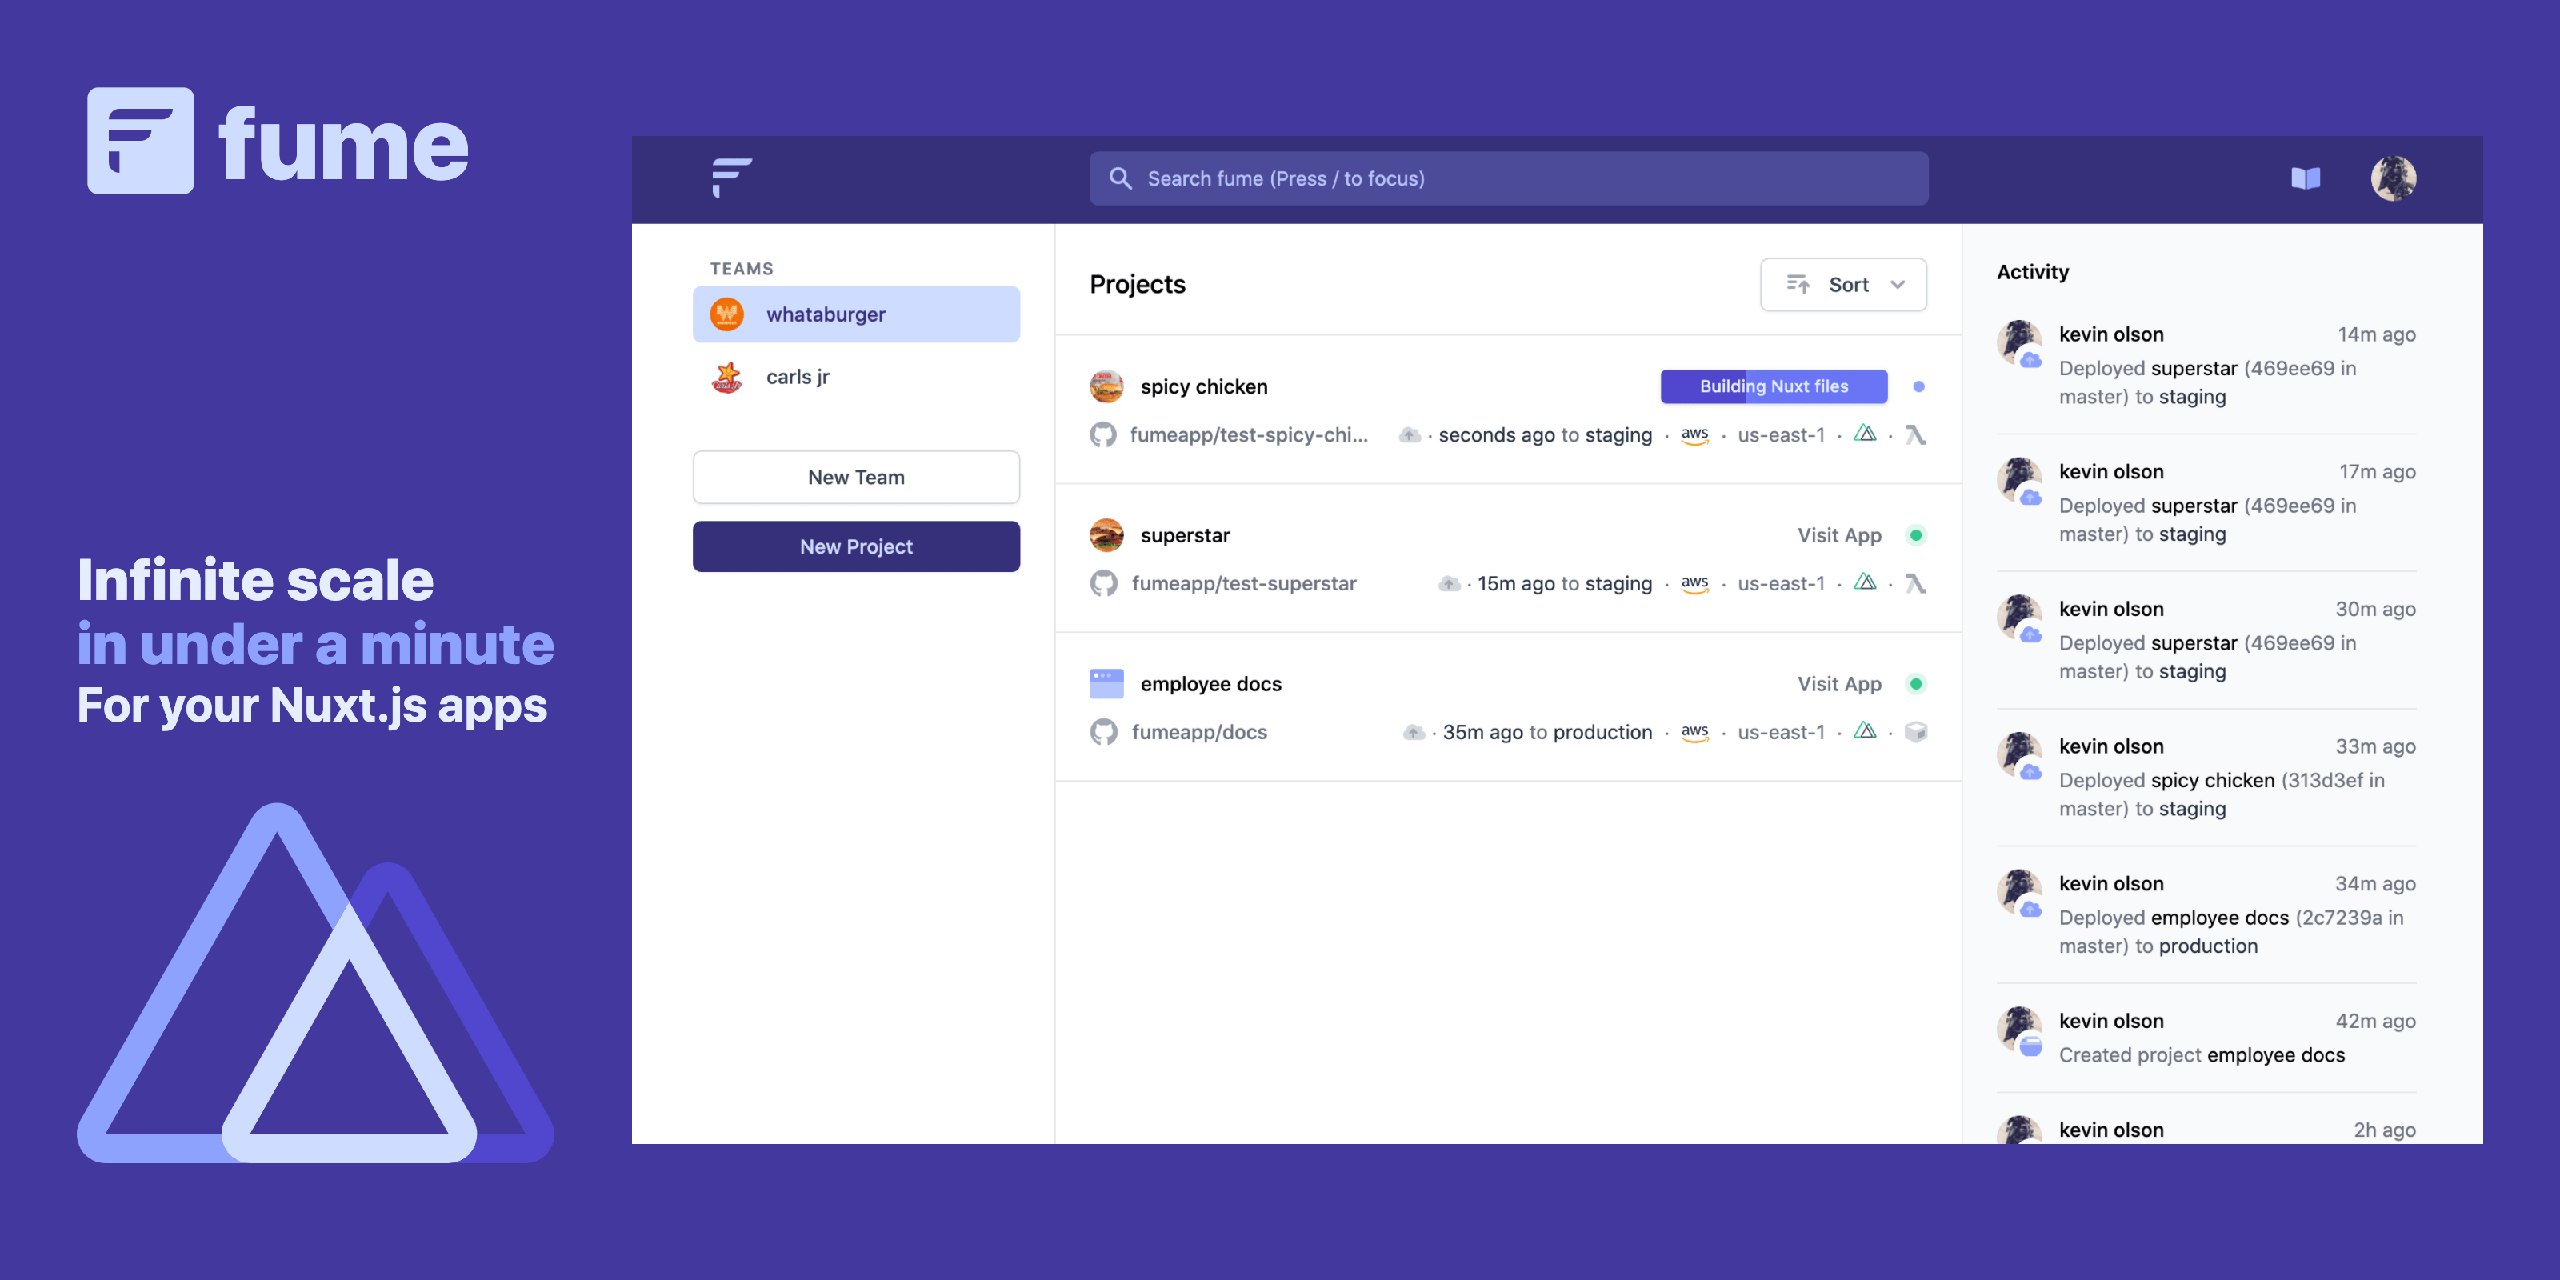Click the aws icon in spicy chicken row
This screenshot has height=1280, width=2560.
(x=1695, y=435)
